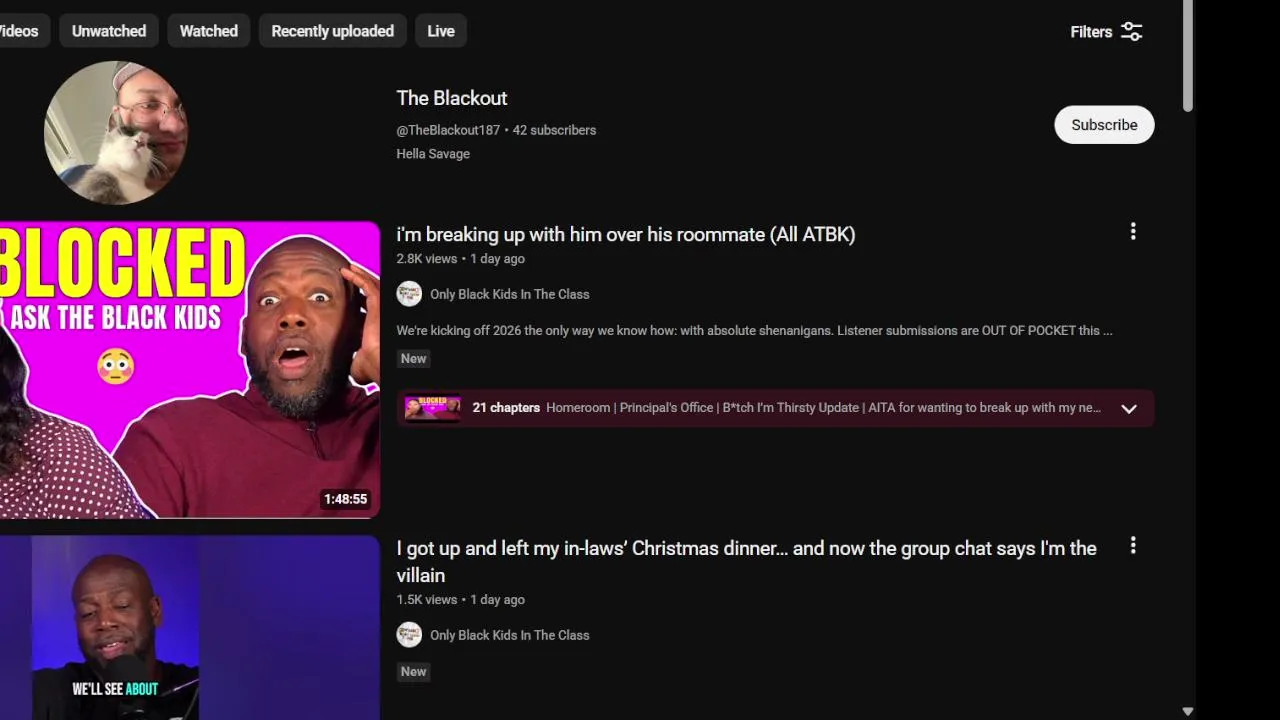Screen dimensions: 1280x720
Task: Click the vertical page scrollbar thumb
Action: pos(1187,56)
